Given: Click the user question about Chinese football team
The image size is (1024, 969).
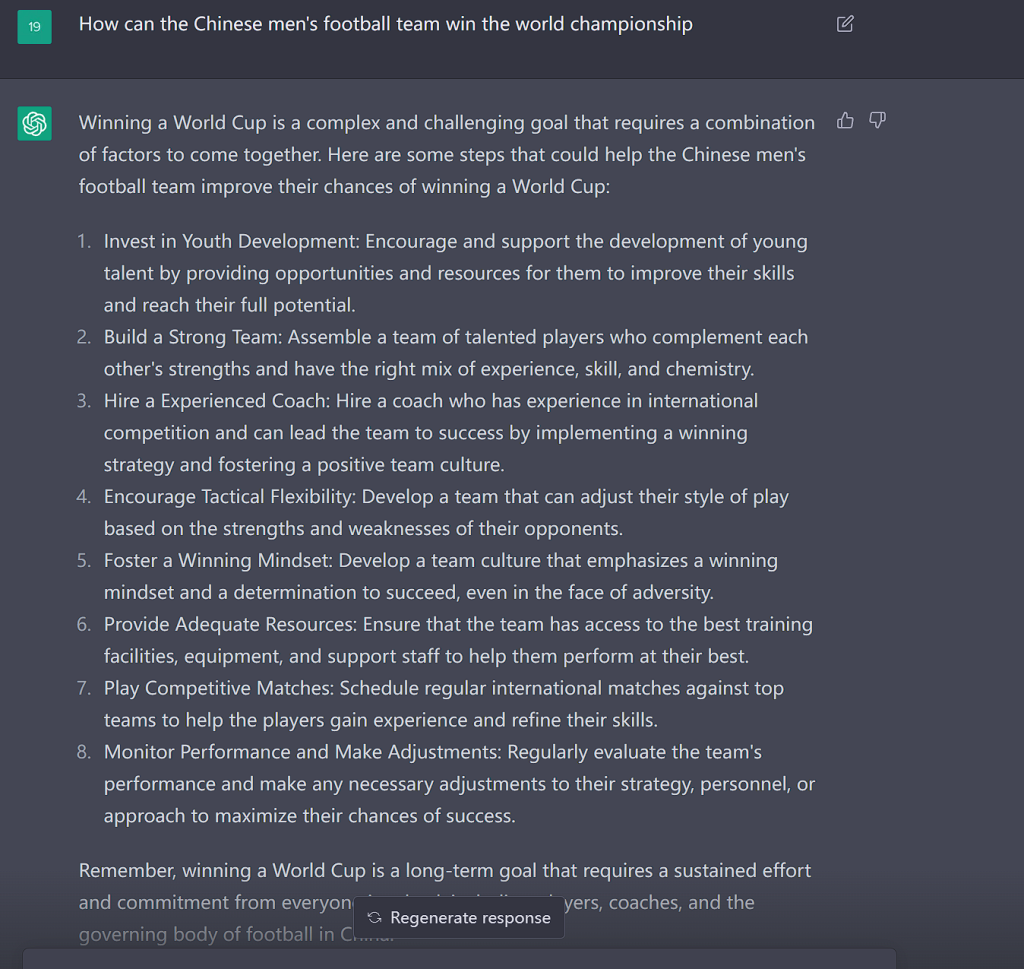Looking at the screenshot, I should pos(385,24).
